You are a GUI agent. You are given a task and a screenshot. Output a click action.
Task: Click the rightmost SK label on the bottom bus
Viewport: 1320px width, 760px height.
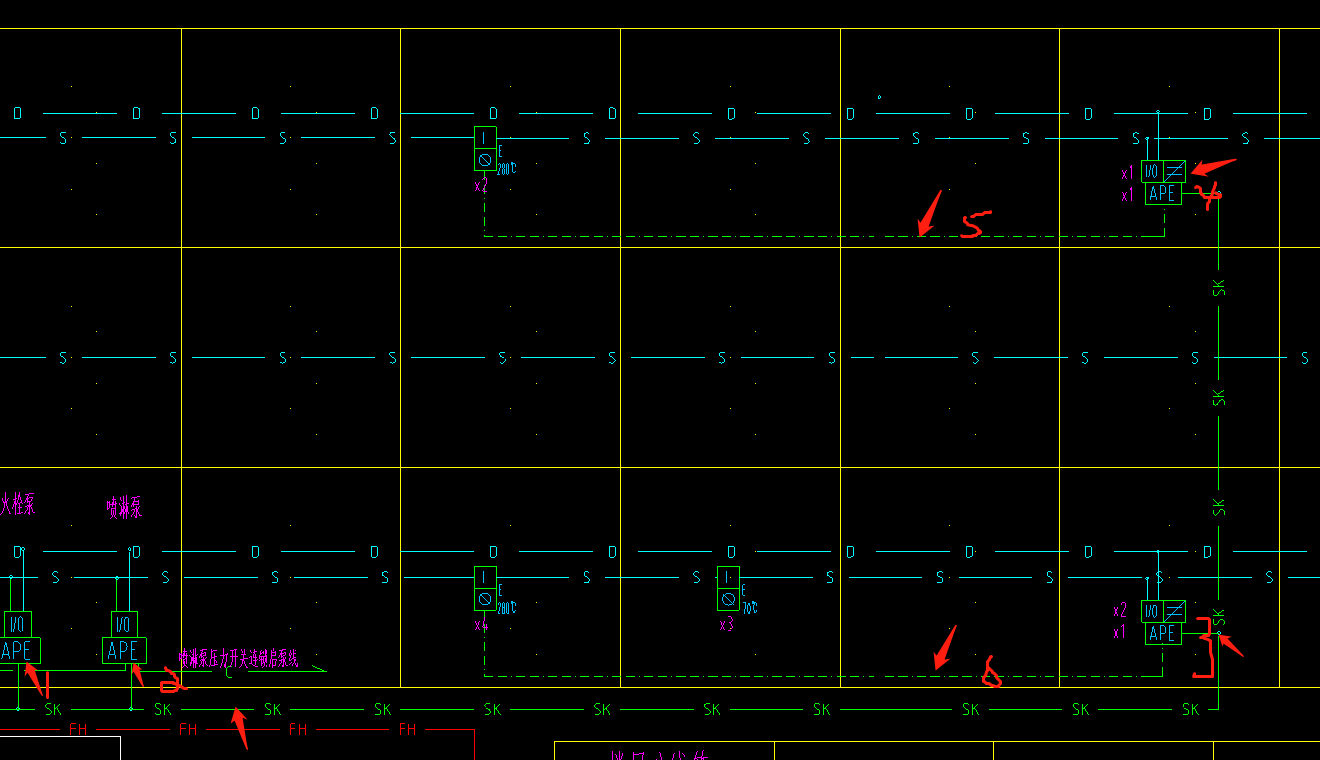tap(1190, 709)
